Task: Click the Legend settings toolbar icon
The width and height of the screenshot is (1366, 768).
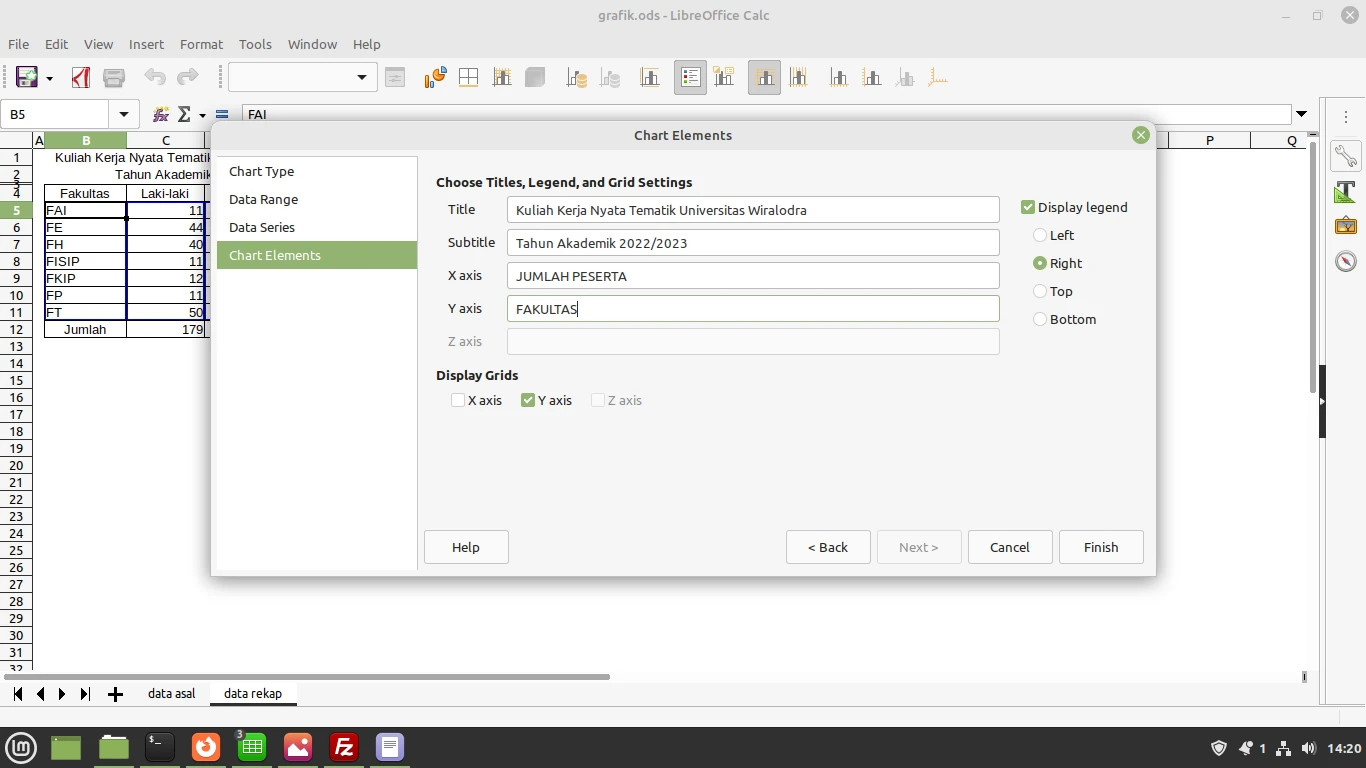Action: (x=724, y=78)
